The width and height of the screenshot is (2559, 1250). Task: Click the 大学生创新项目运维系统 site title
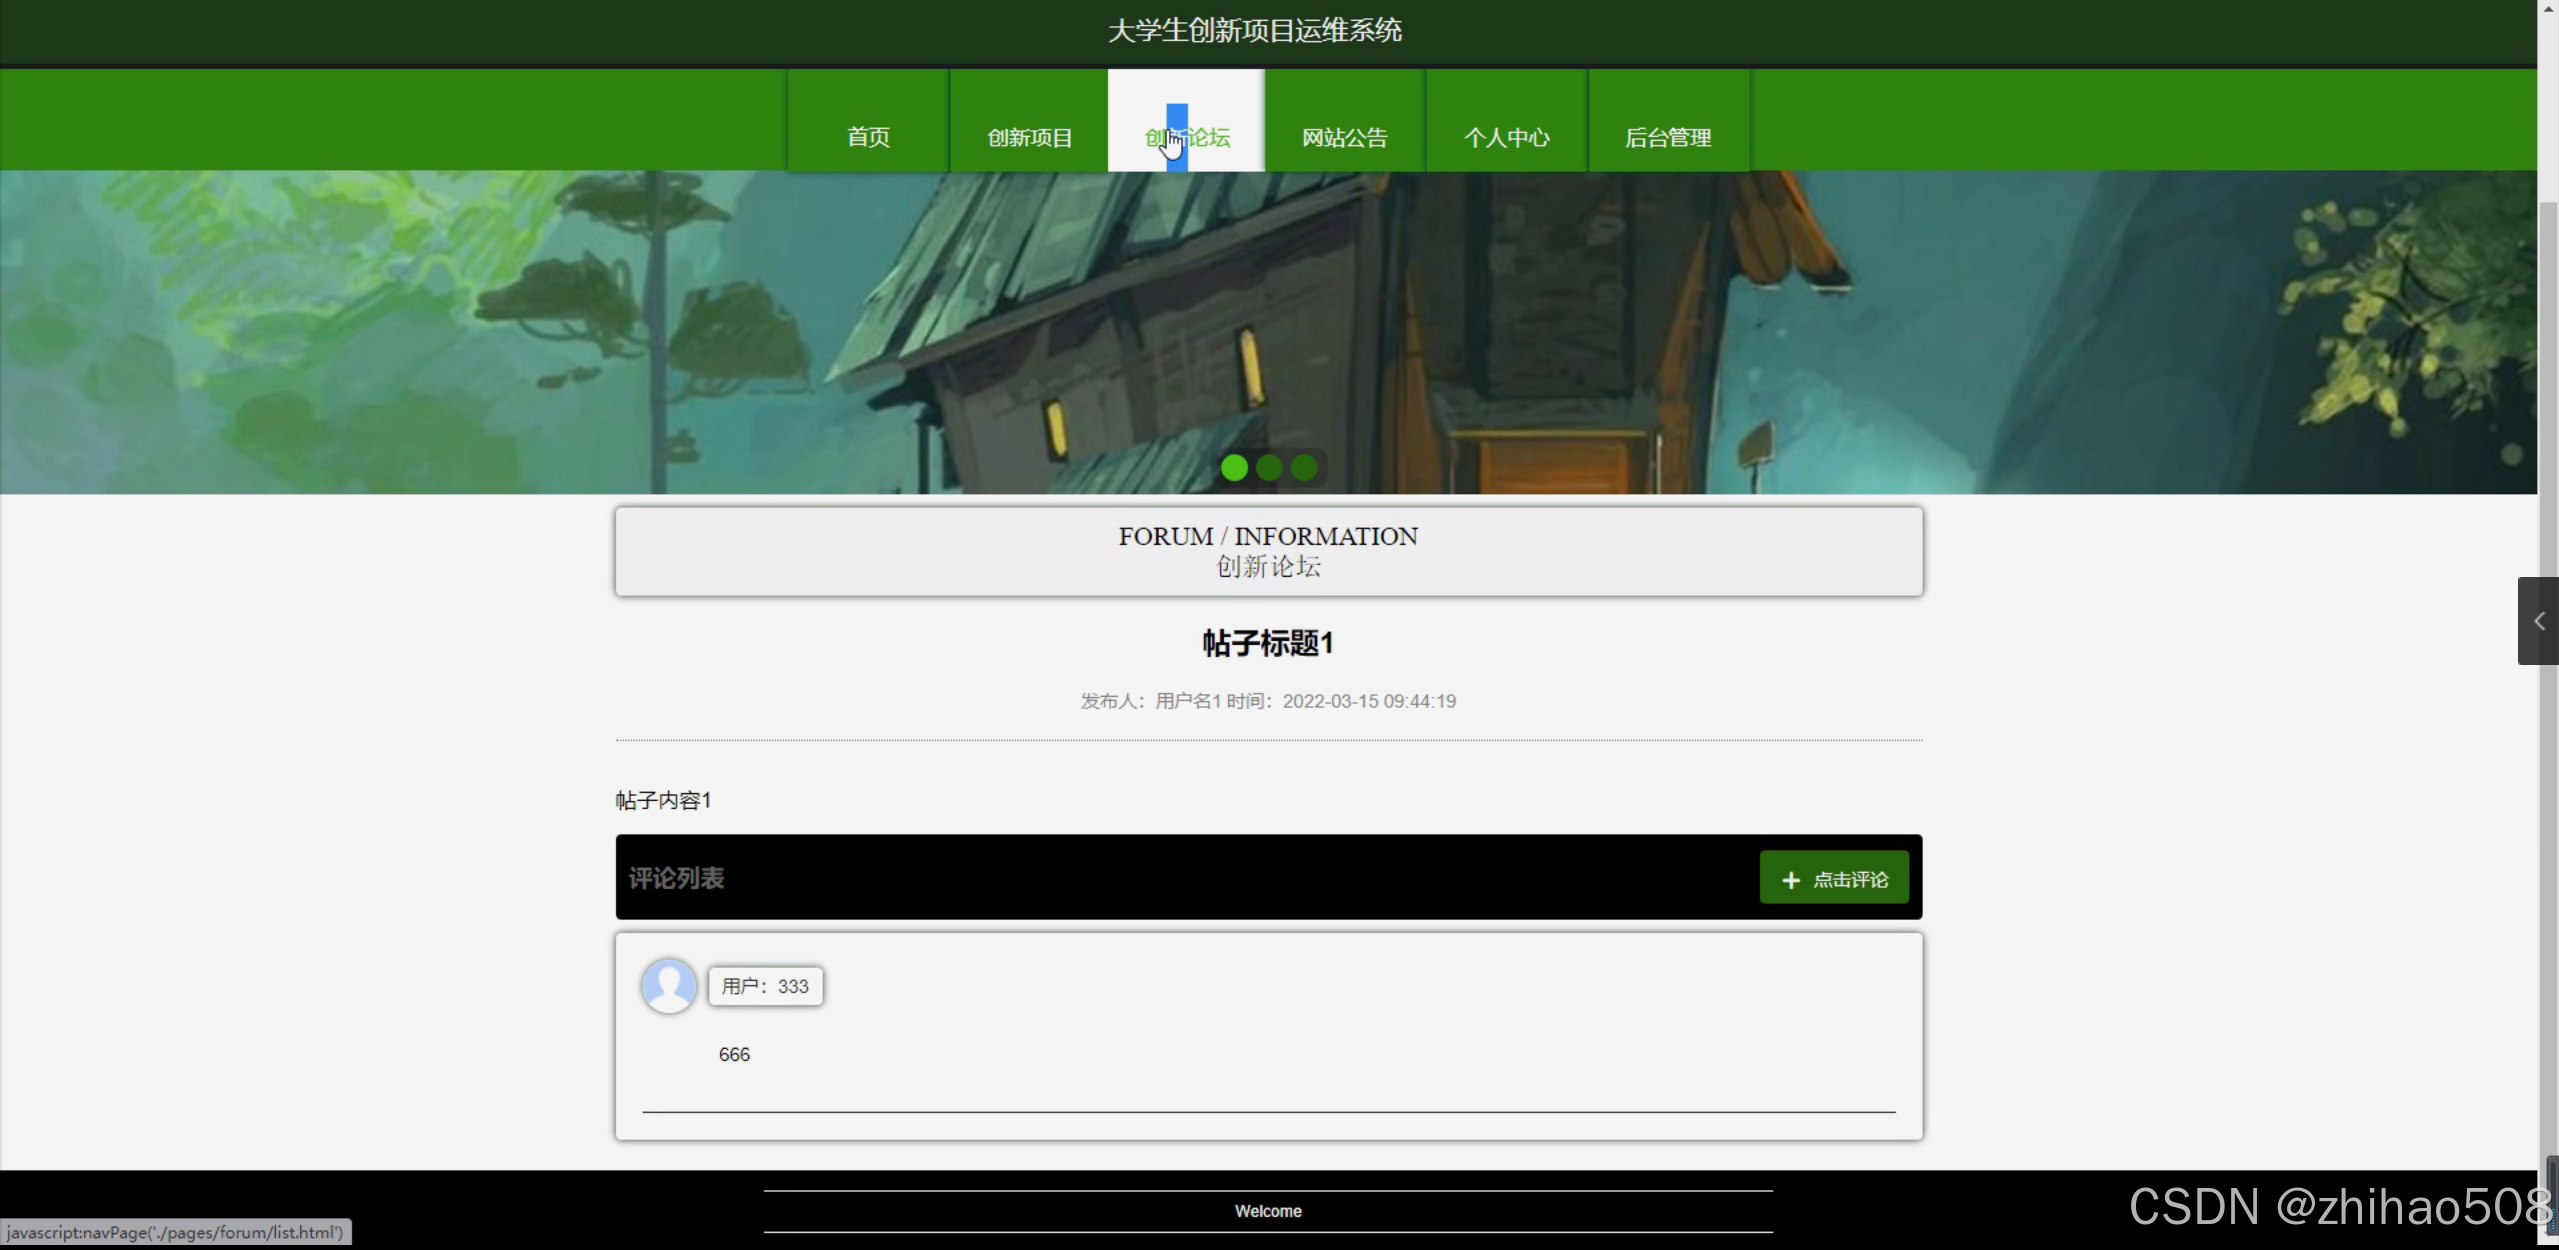(x=1254, y=31)
